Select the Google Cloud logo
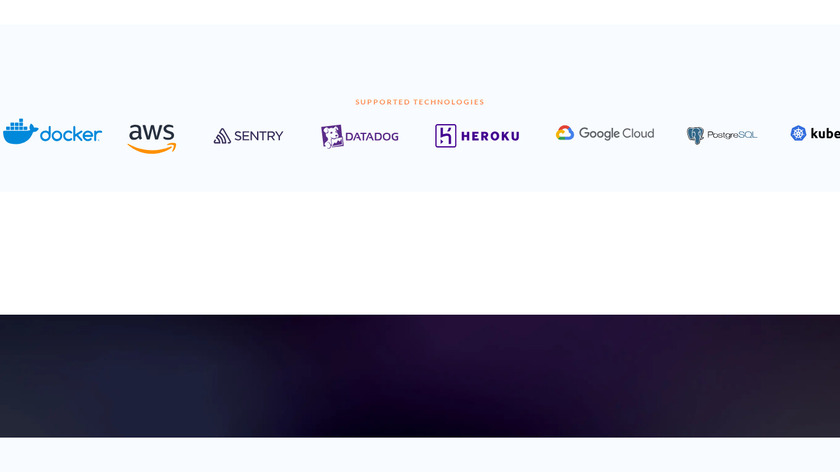 coord(605,133)
